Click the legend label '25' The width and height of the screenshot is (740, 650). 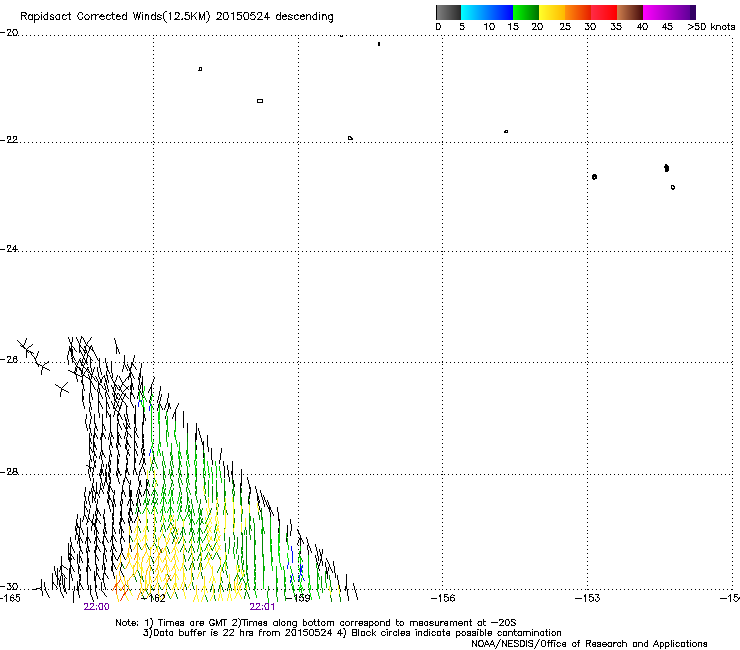click(565, 27)
